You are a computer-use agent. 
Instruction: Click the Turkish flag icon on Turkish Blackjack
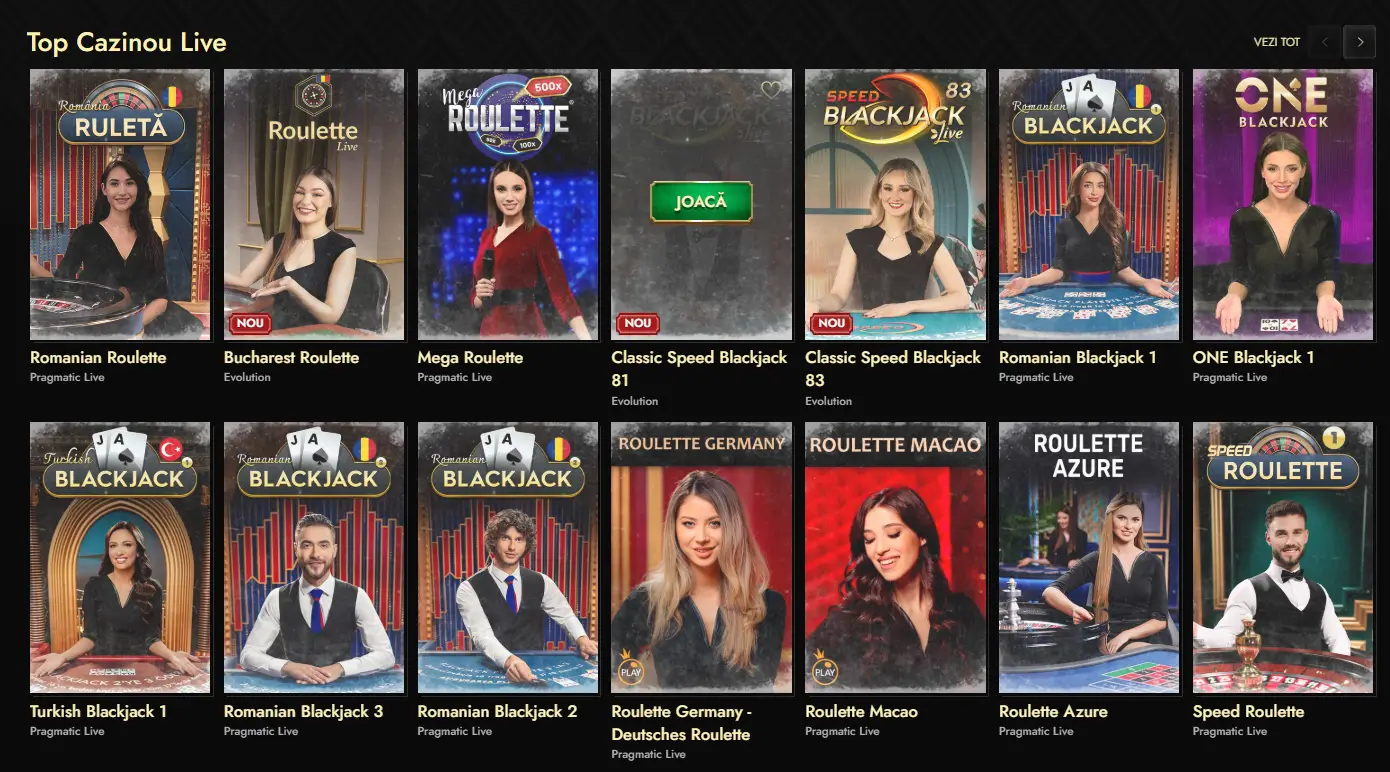pyautogui.click(x=173, y=450)
